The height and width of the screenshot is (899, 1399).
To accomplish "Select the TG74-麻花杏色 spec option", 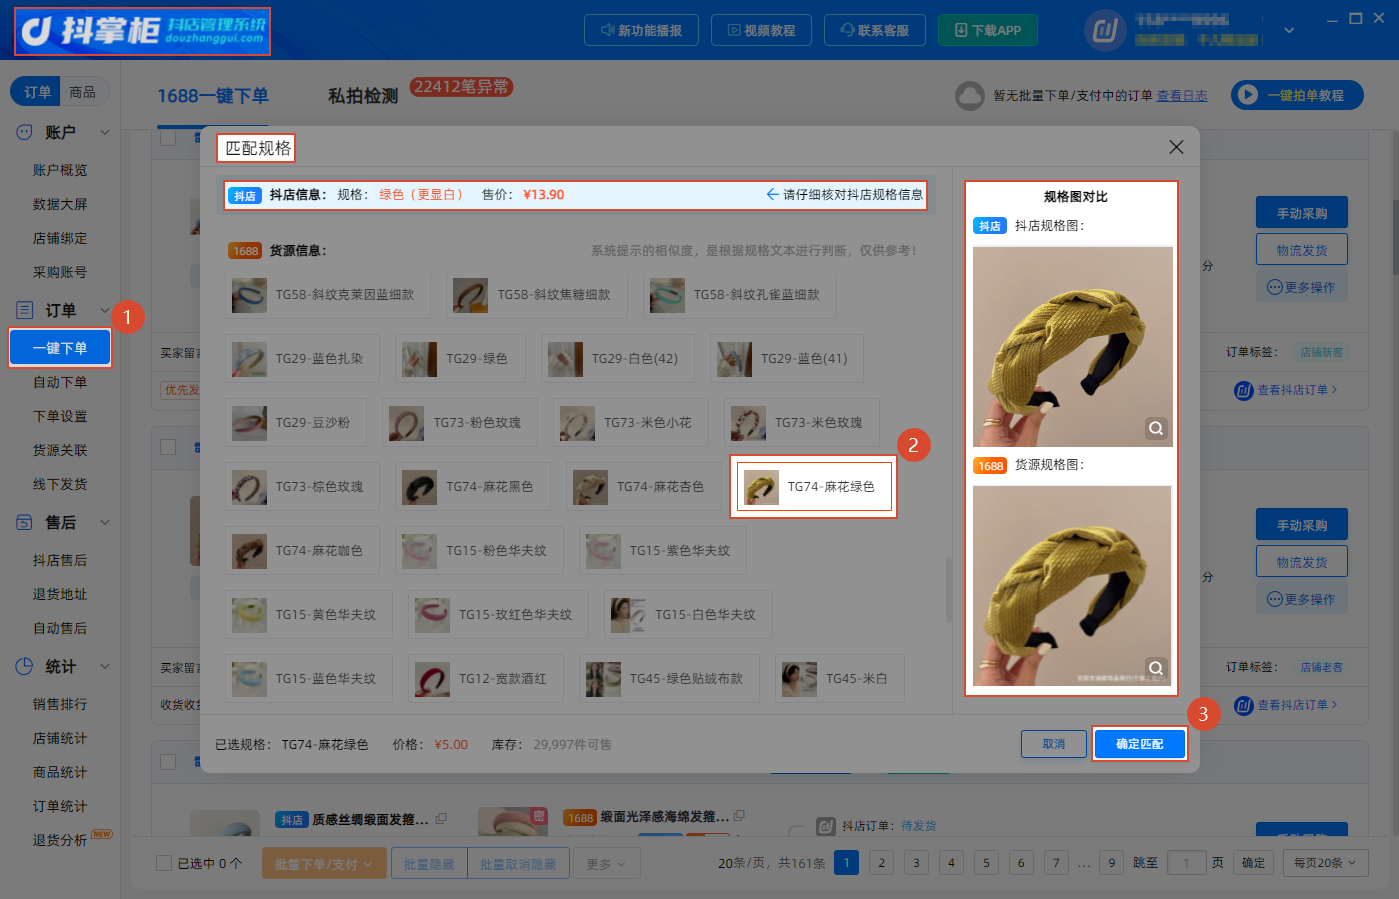I will point(643,486).
